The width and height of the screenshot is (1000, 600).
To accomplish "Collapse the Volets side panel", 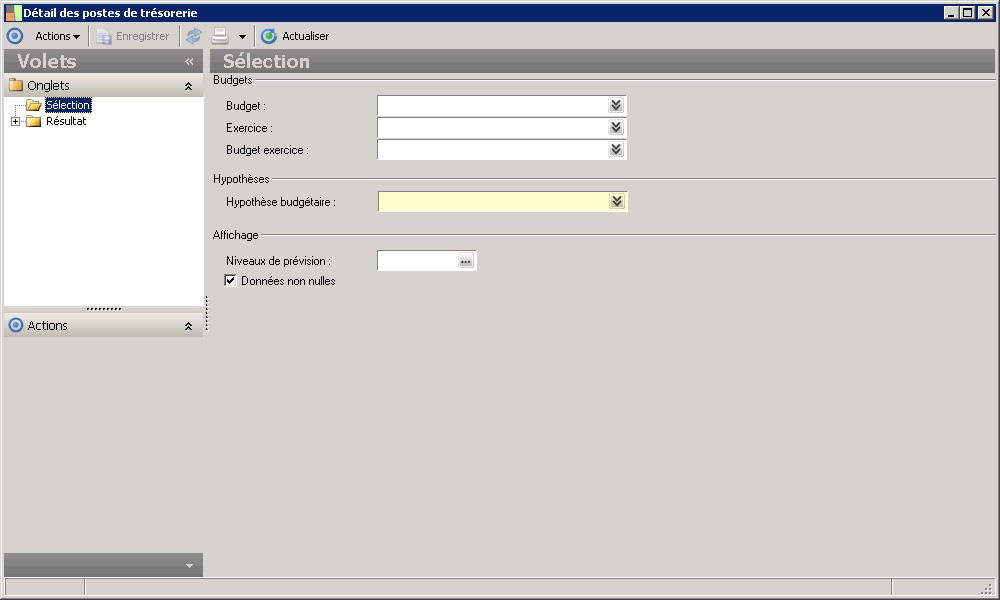I will [189, 61].
